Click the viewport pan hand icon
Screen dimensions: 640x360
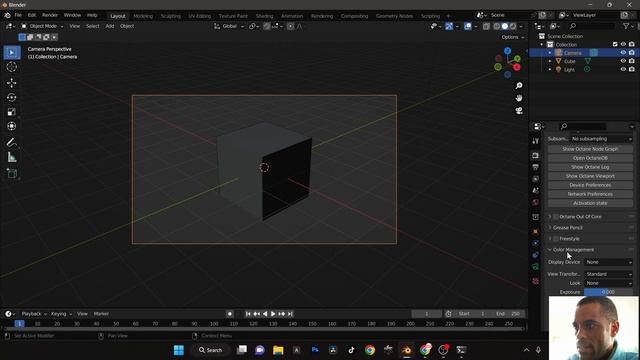click(519, 98)
